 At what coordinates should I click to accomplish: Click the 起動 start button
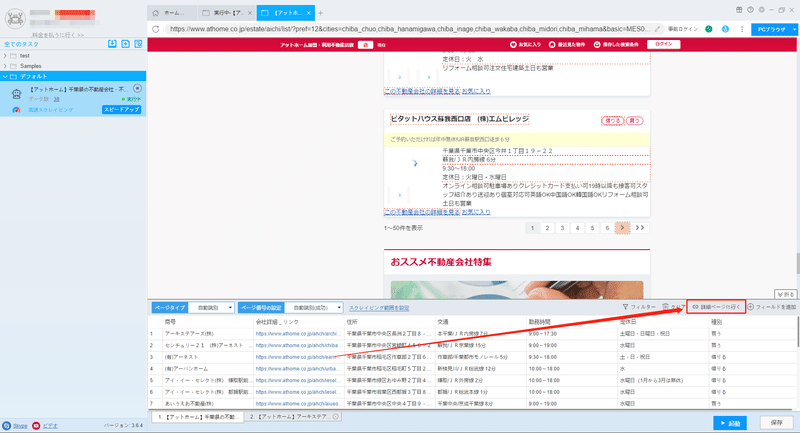click(730, 423)
